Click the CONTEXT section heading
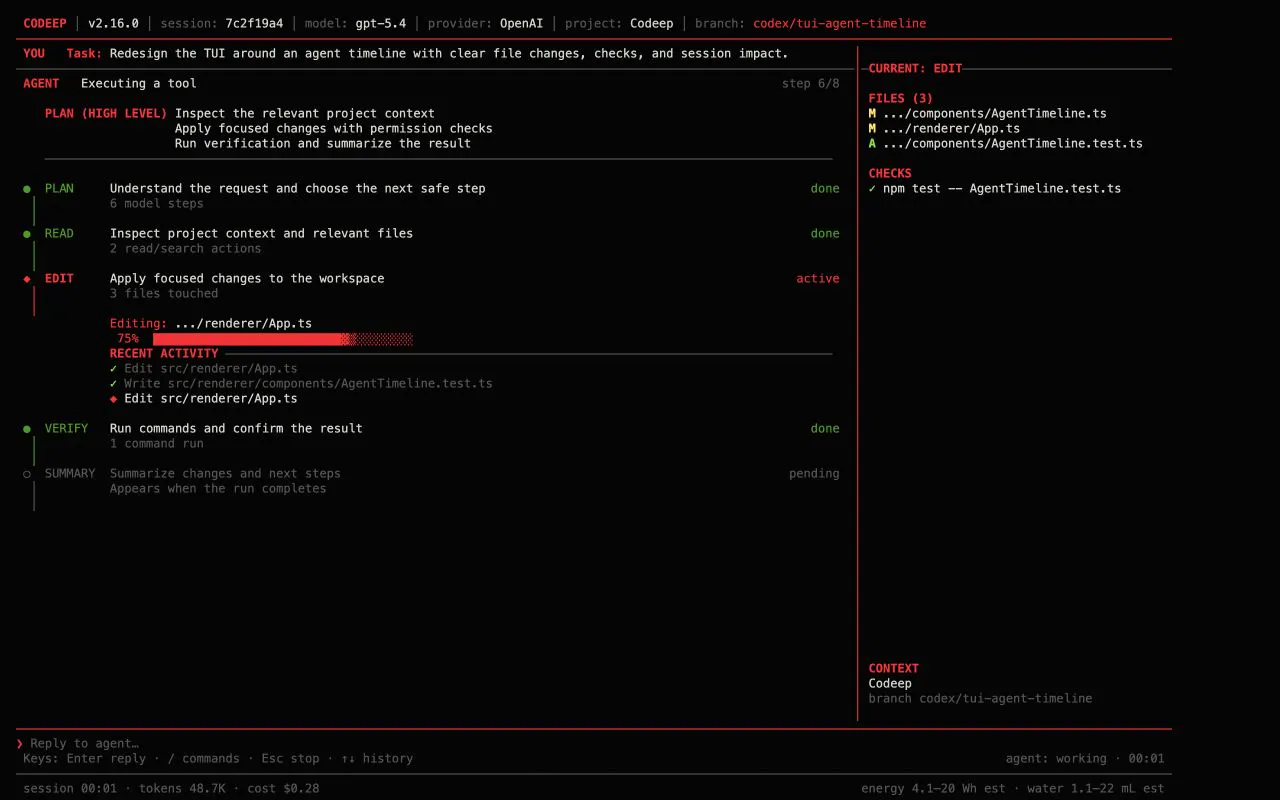1280x800 pixels. [x=894, y=669]
